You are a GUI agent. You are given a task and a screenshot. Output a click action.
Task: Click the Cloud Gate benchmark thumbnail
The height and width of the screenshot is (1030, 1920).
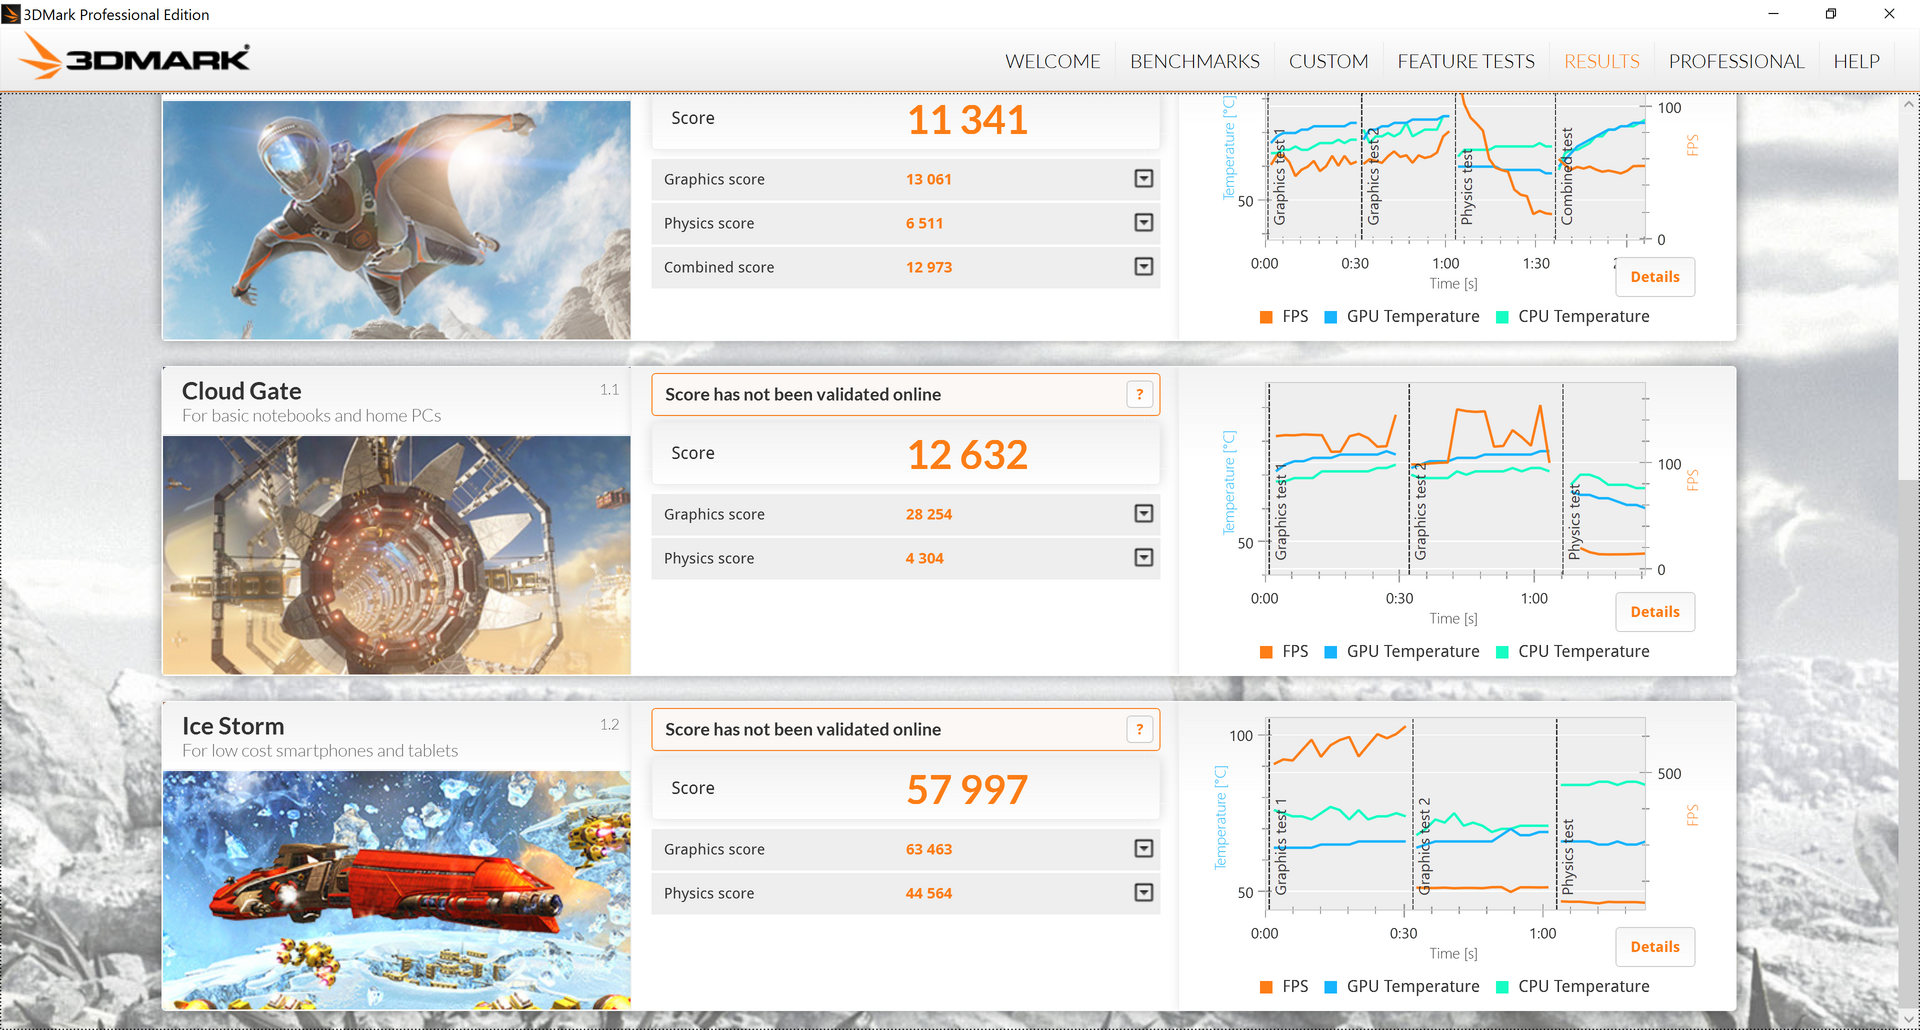point(397,555)
